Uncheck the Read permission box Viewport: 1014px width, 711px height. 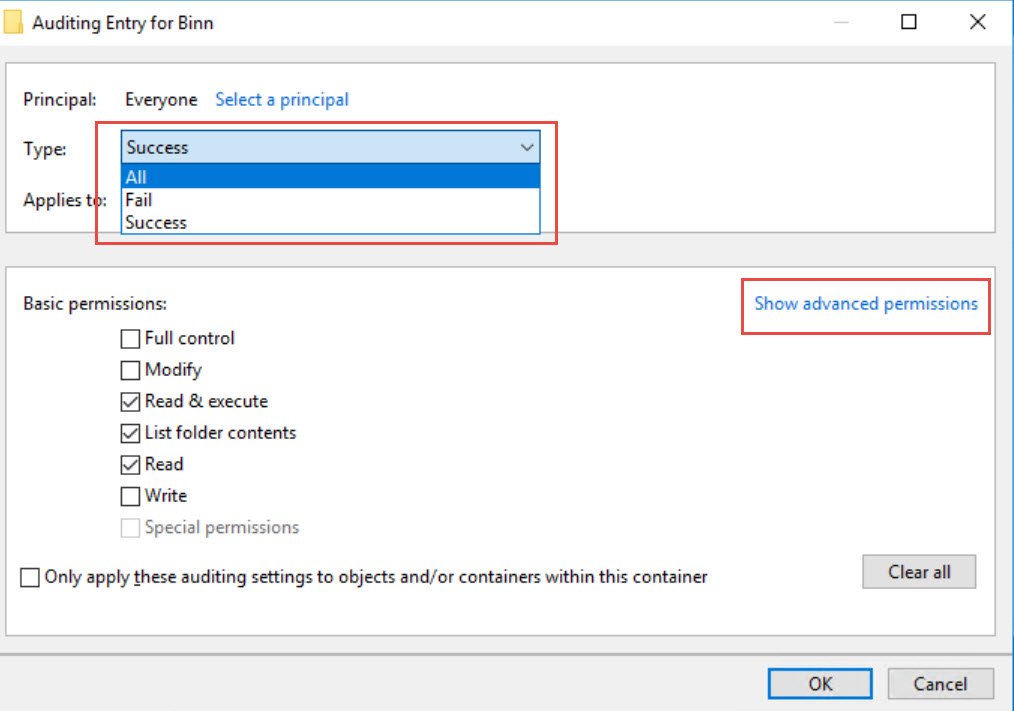coord(130,465)
